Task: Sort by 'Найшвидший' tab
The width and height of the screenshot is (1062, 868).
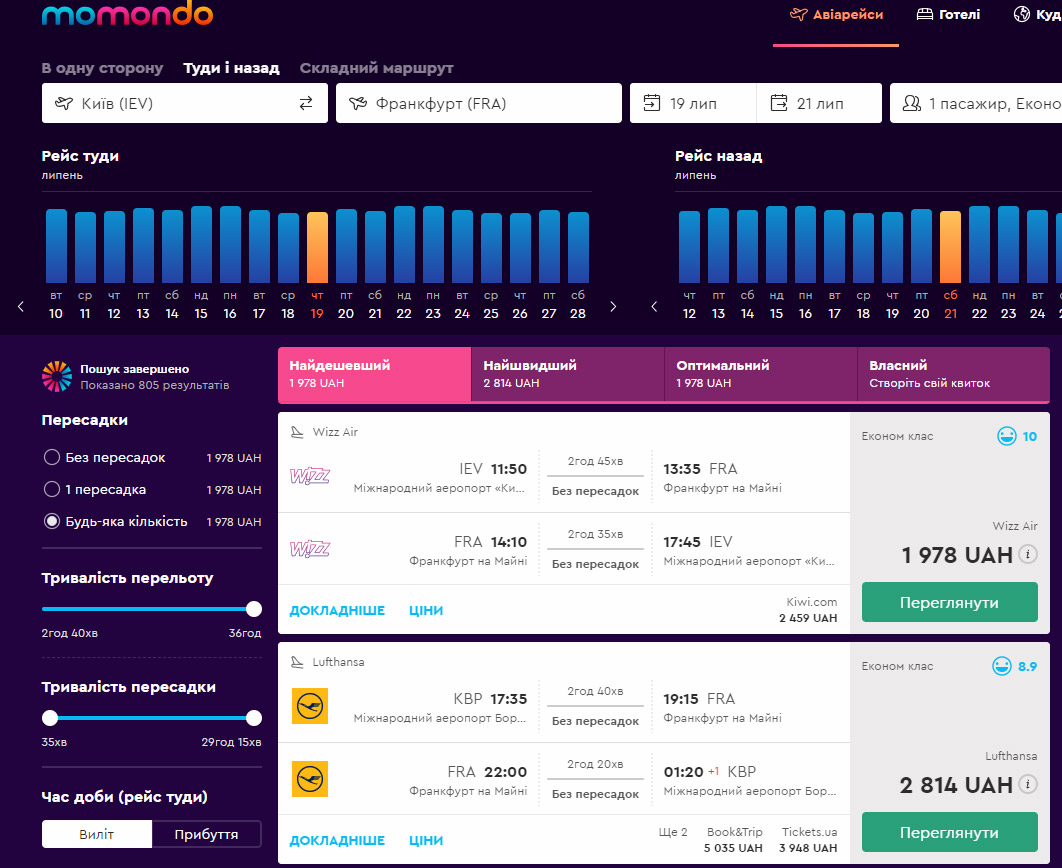Action: click(568, 374)
